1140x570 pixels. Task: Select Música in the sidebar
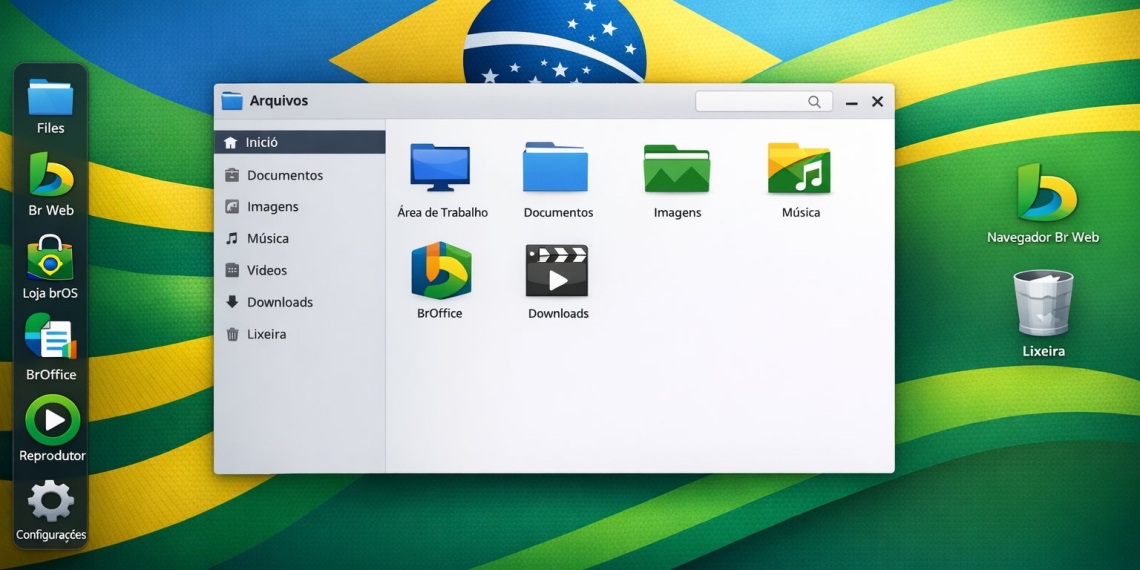300,238
